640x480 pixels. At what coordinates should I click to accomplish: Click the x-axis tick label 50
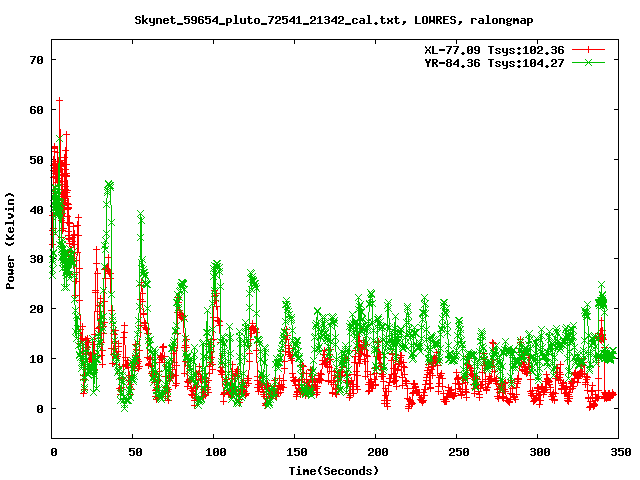point(135,452)
